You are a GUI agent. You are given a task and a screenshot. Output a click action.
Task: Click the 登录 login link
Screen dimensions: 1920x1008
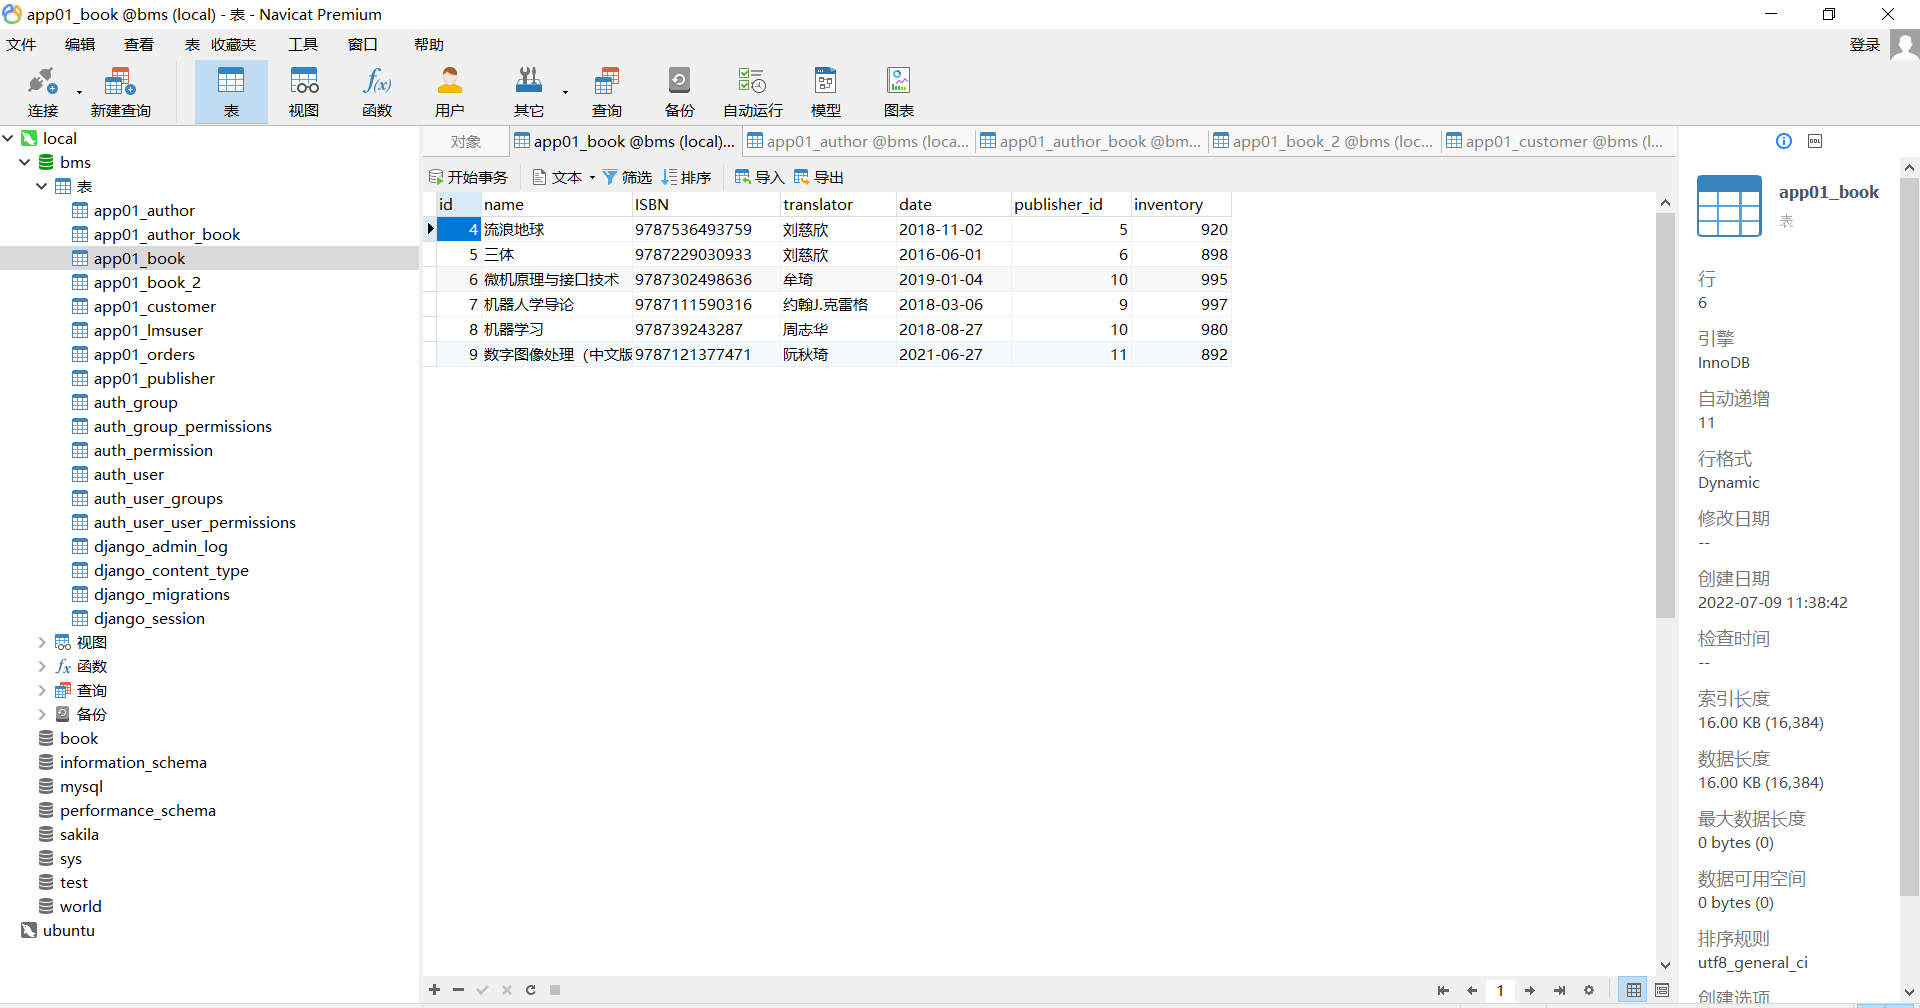[x=1865, y=44]
